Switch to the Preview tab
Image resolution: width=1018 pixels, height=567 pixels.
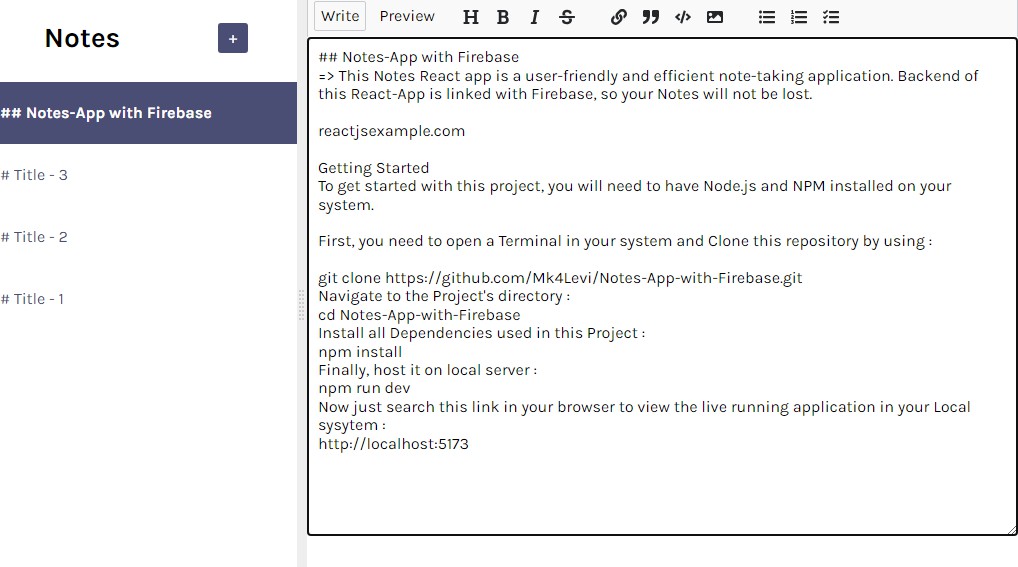[x=407, y=16]
